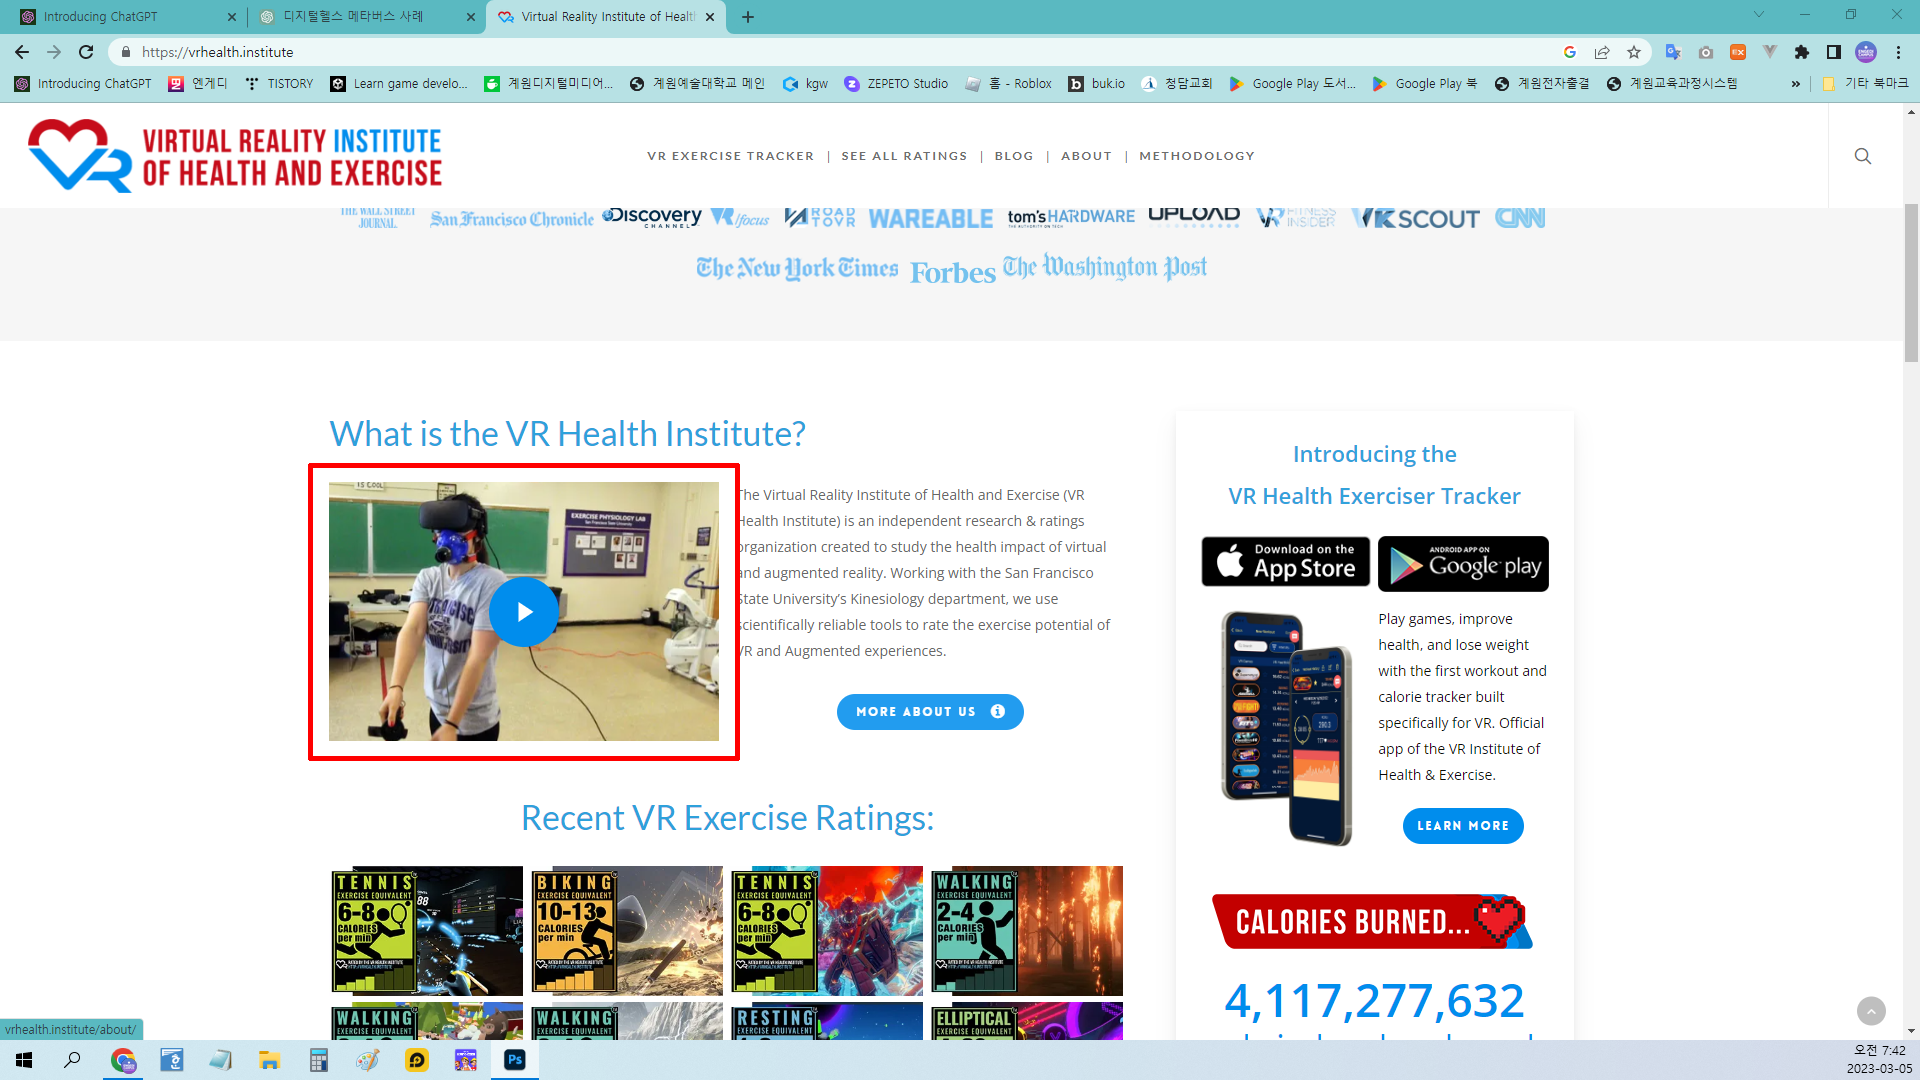Click the Discovery Channel logo
Image resolution: width=1920 pixels, height=1080 pixels.
click(652, 217)
